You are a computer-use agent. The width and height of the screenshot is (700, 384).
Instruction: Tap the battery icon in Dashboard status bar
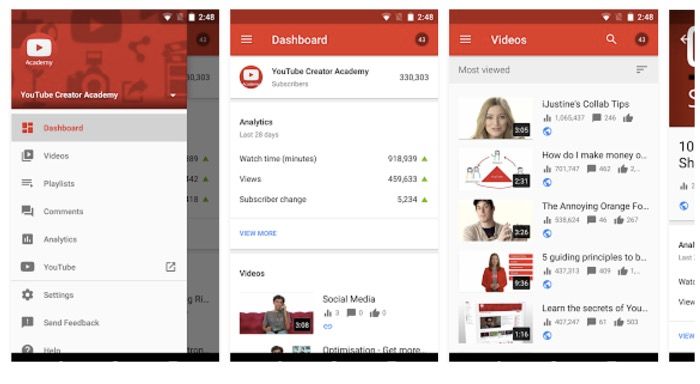pos(410,17)
